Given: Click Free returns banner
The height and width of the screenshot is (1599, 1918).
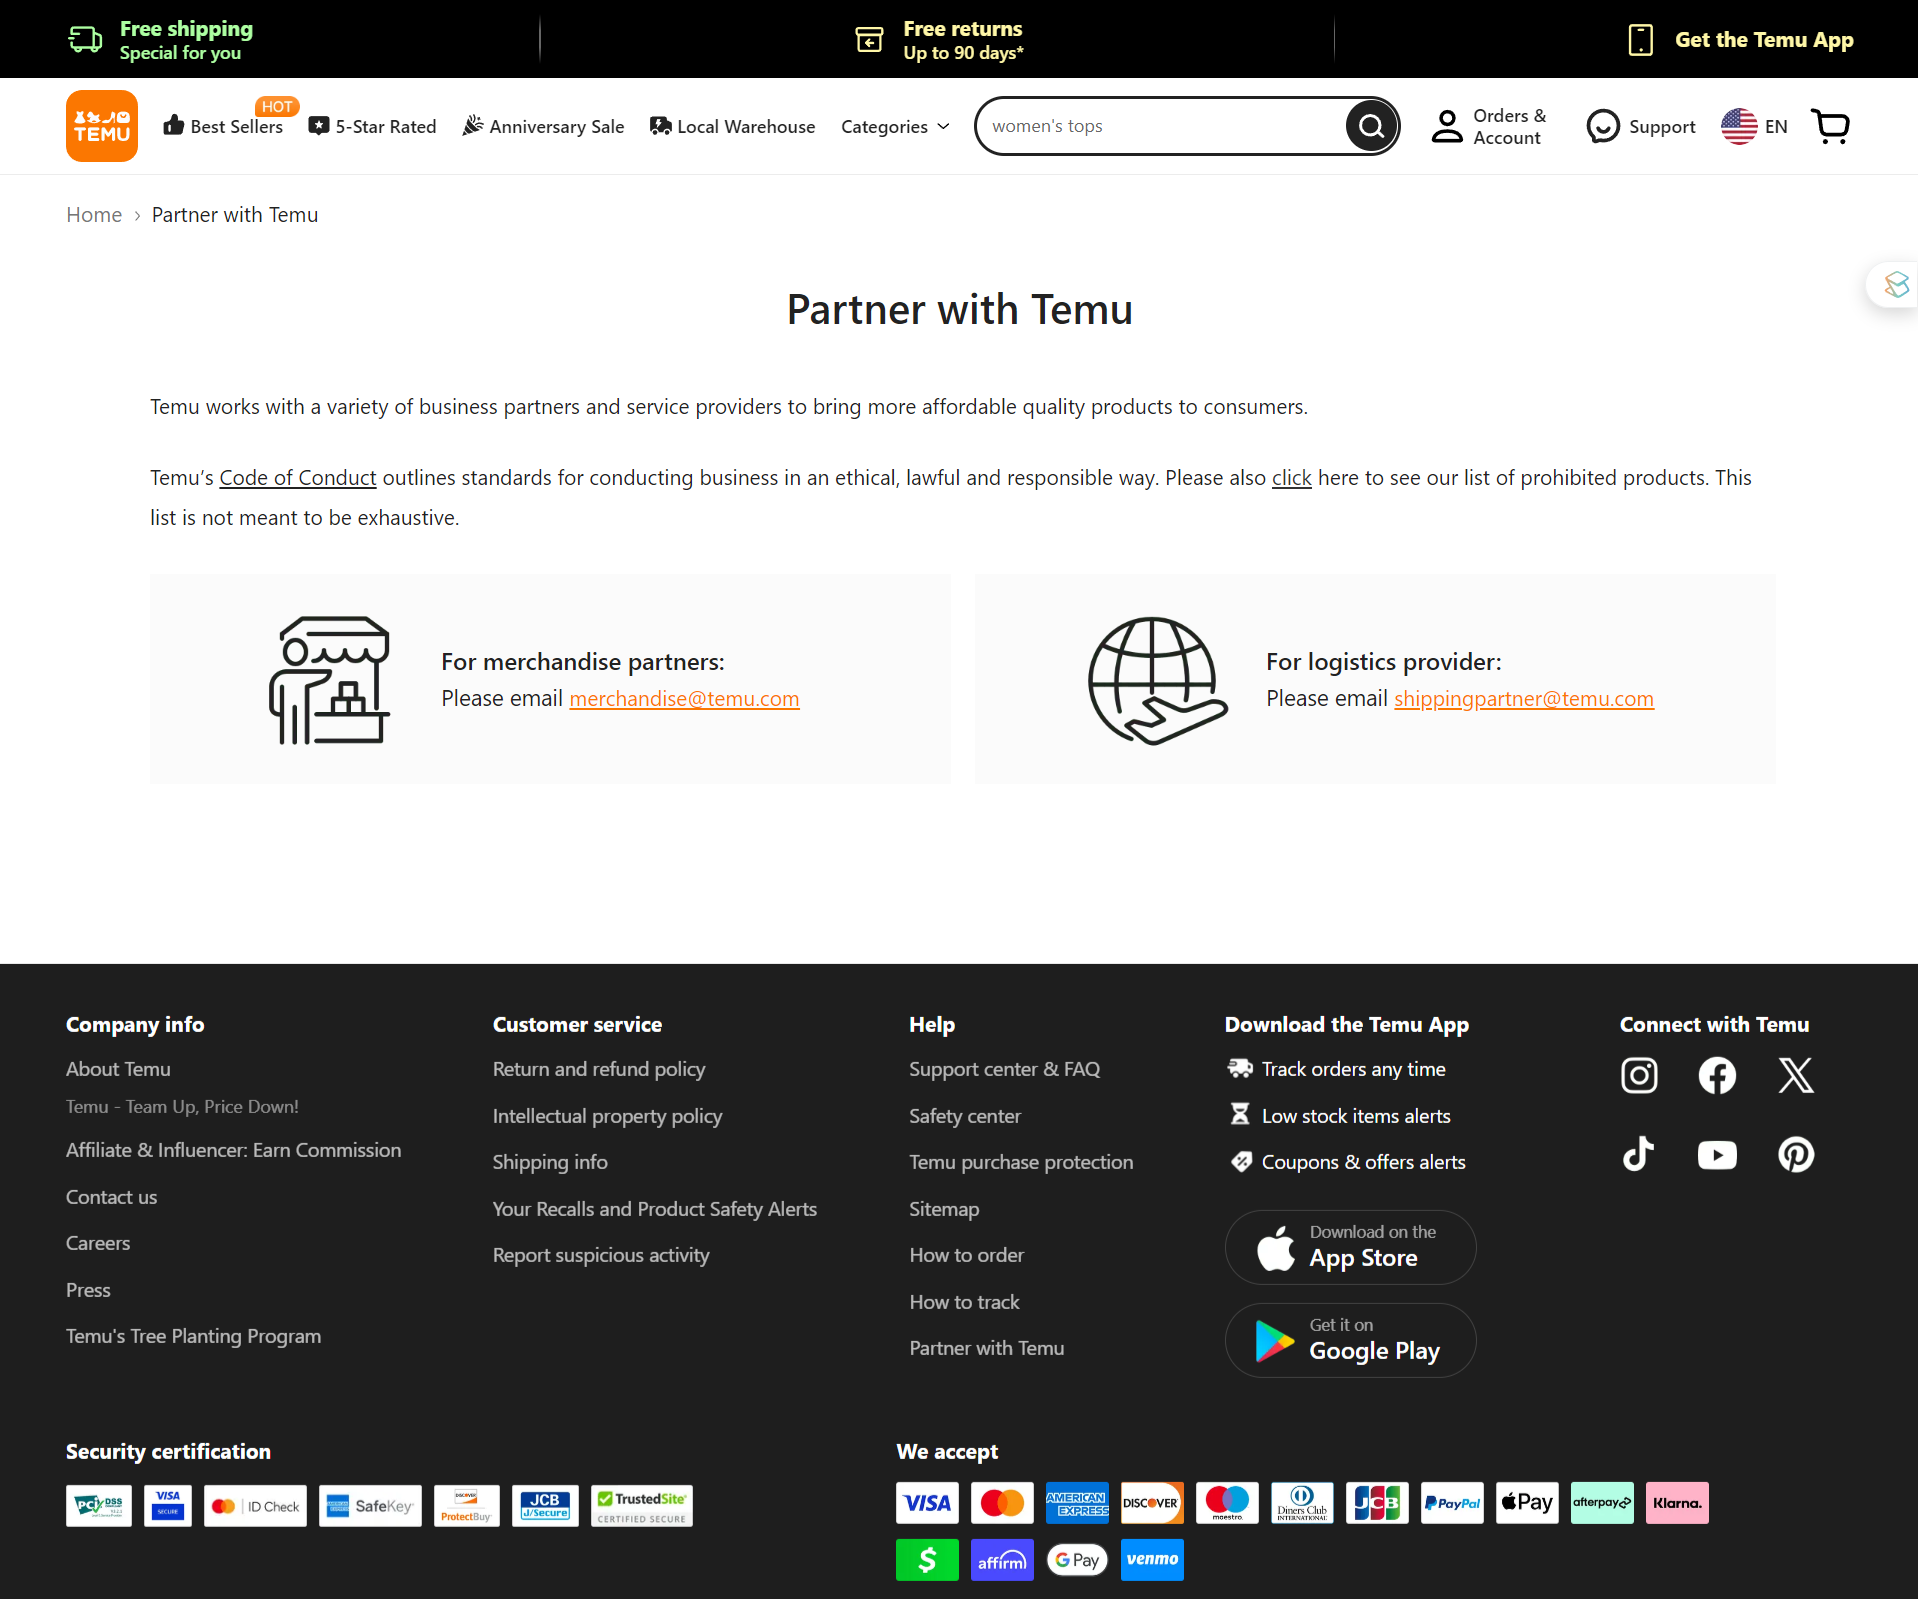Looking at the screenshot, I should tap(940, 40).
